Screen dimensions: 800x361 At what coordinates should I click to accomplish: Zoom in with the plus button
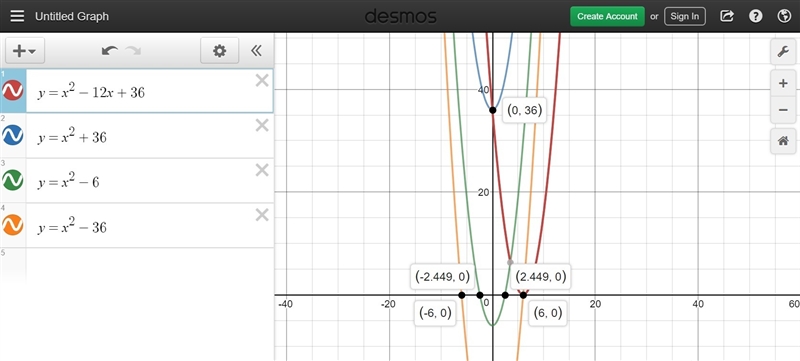[x=783, y=84]
